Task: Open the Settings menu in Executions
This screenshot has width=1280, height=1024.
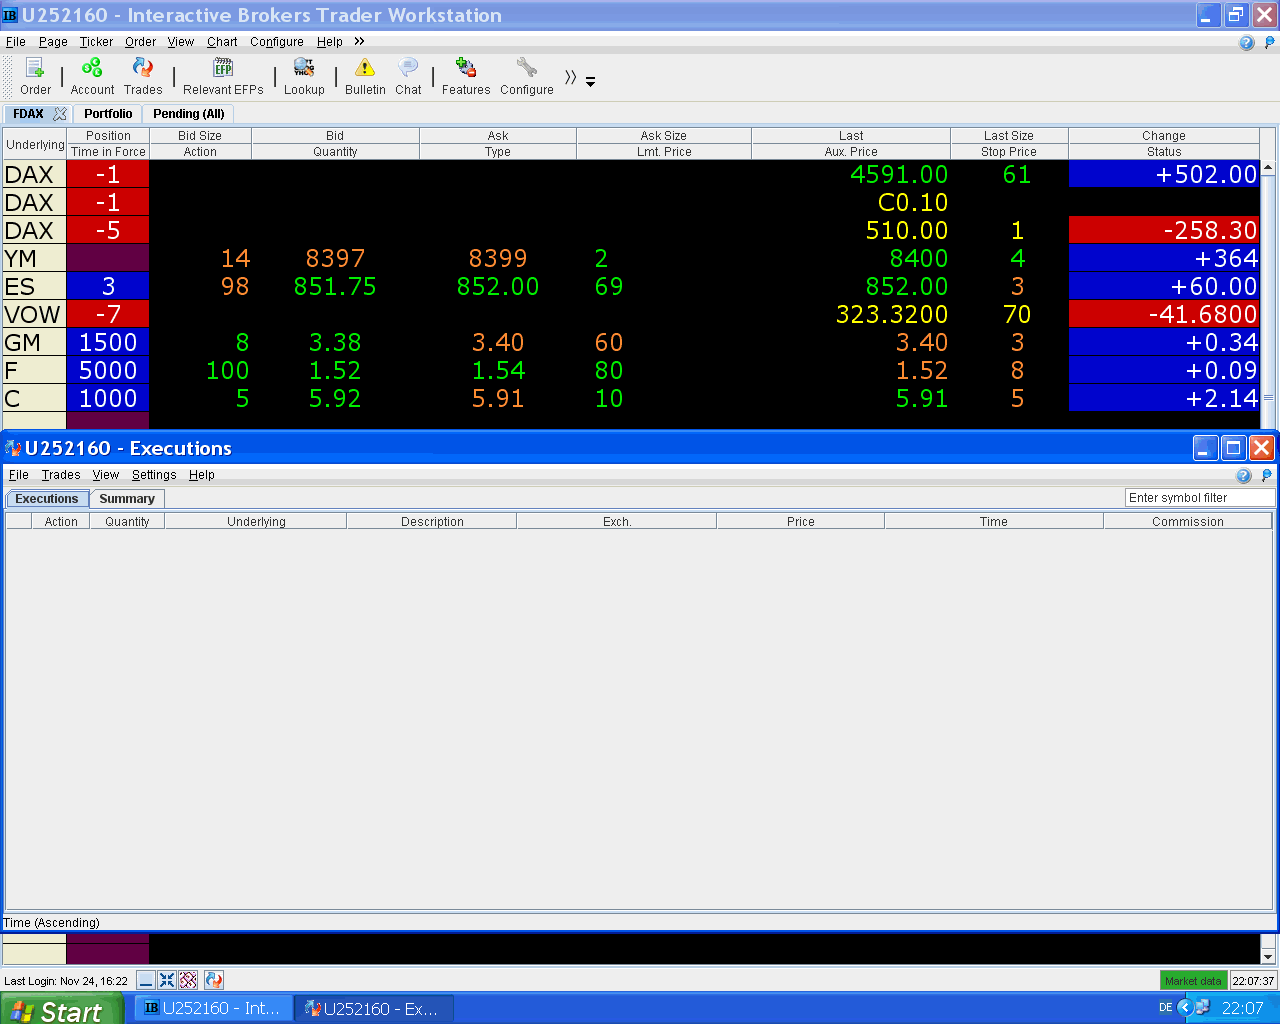Action: [x=154, y=475]
